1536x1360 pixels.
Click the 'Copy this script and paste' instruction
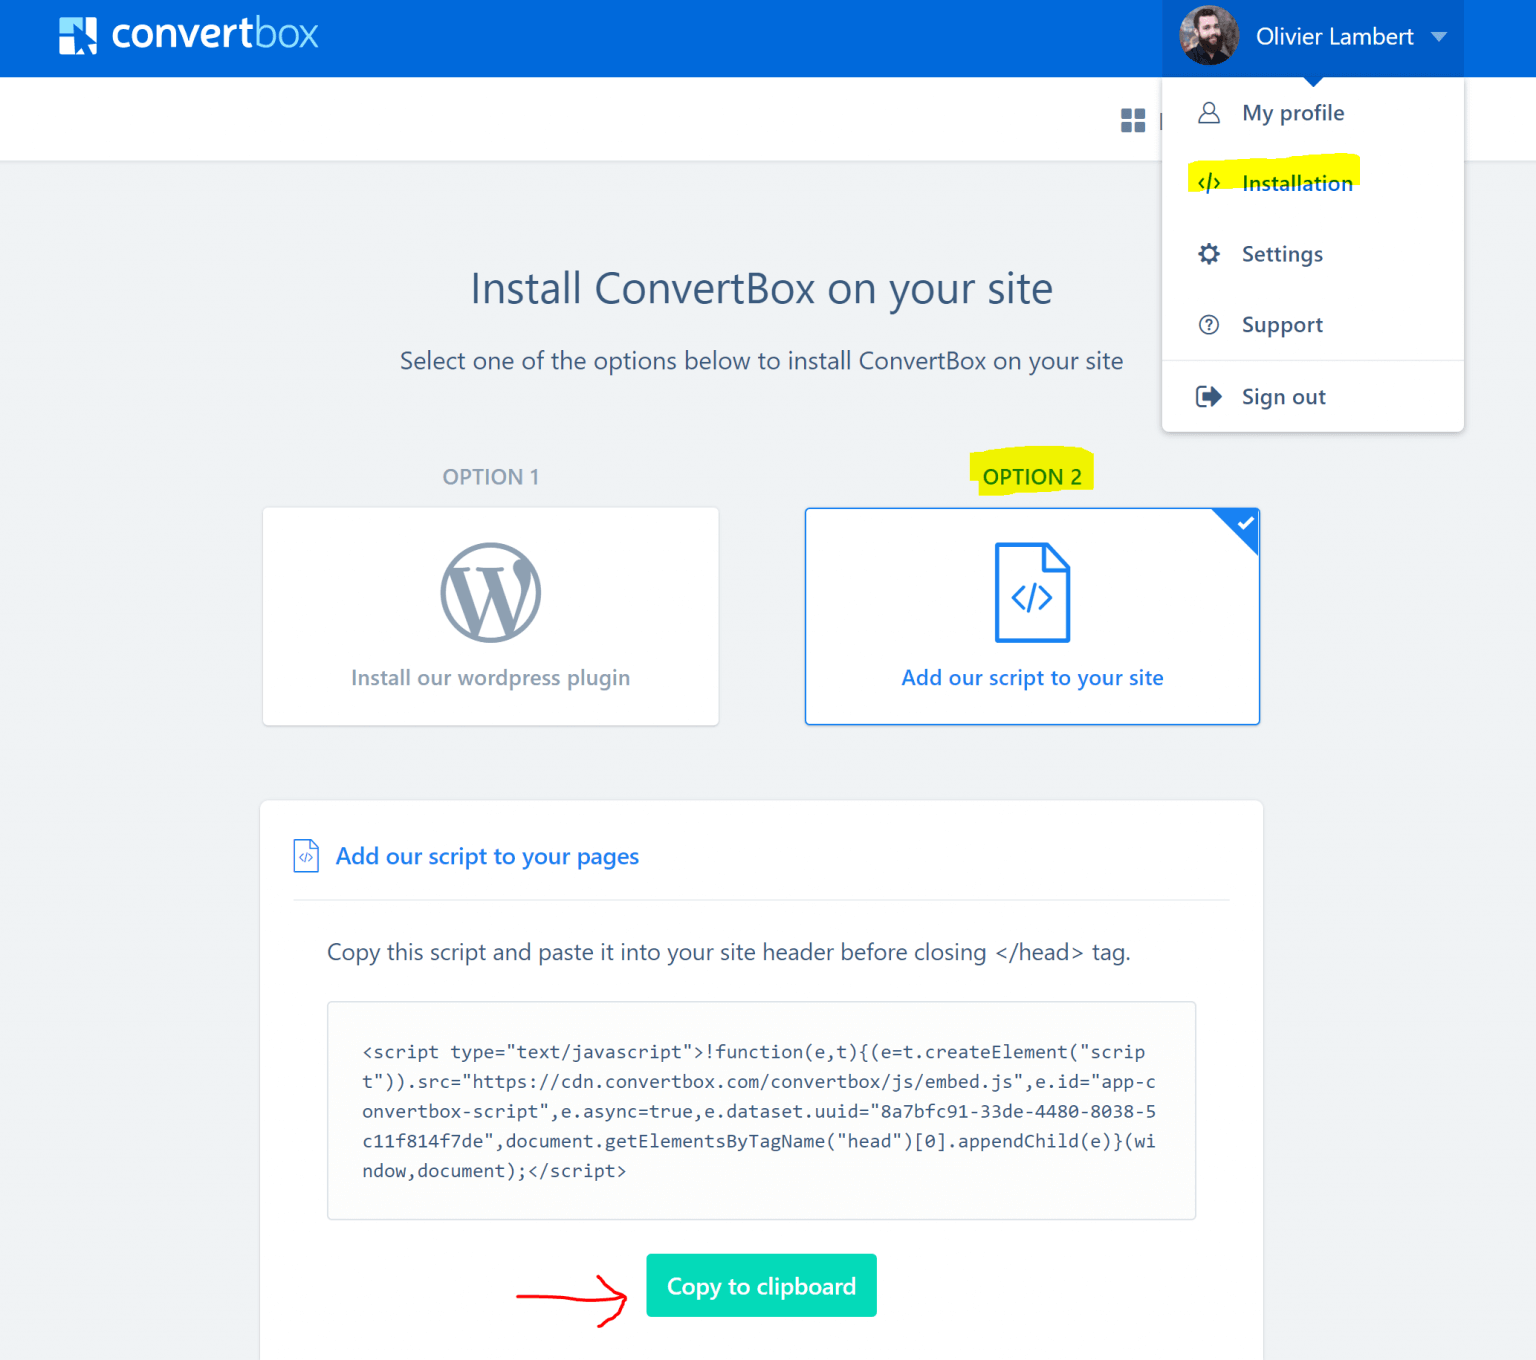coord(728,952)
